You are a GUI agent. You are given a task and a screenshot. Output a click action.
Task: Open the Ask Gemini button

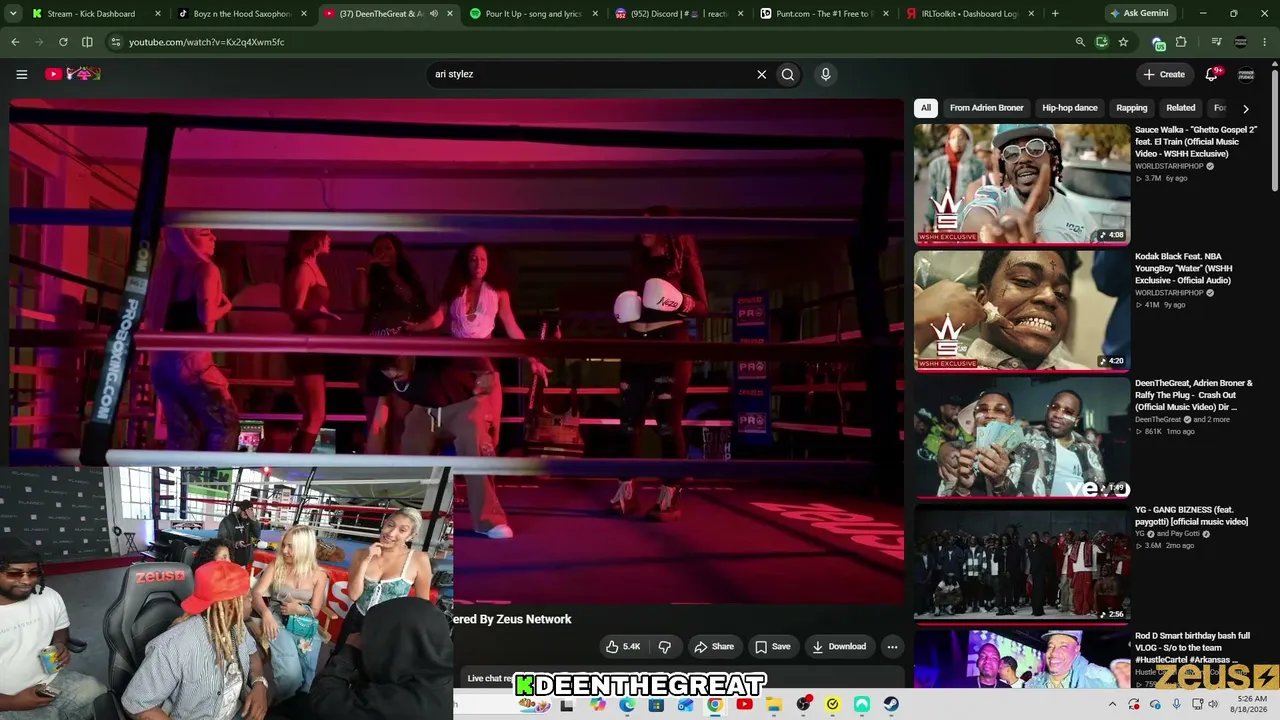coord(1141,14)
